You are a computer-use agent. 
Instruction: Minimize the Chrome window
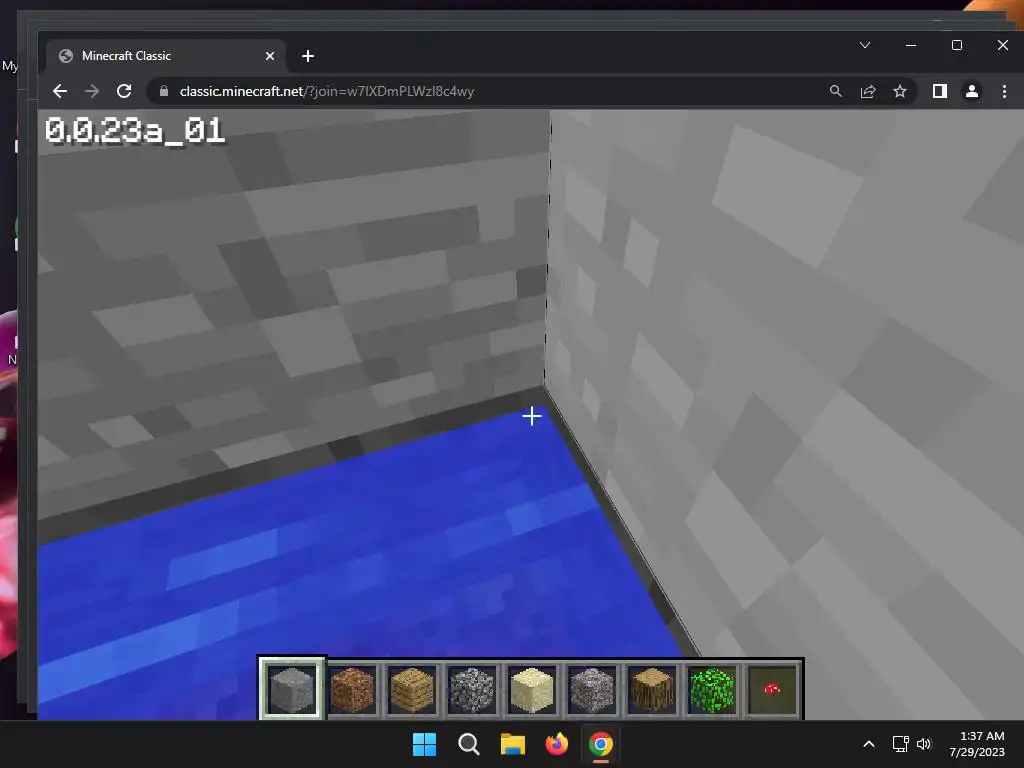911,45
